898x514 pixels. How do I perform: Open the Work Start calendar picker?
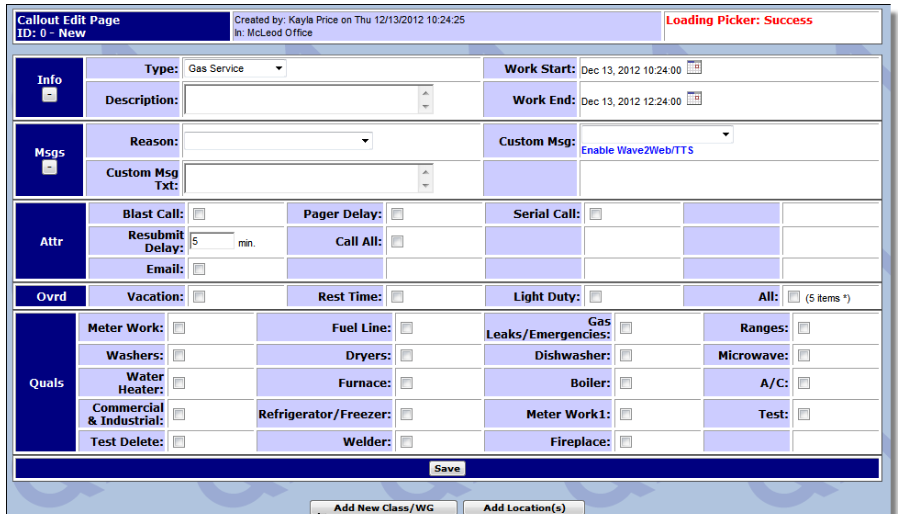(x=695, y=69)
